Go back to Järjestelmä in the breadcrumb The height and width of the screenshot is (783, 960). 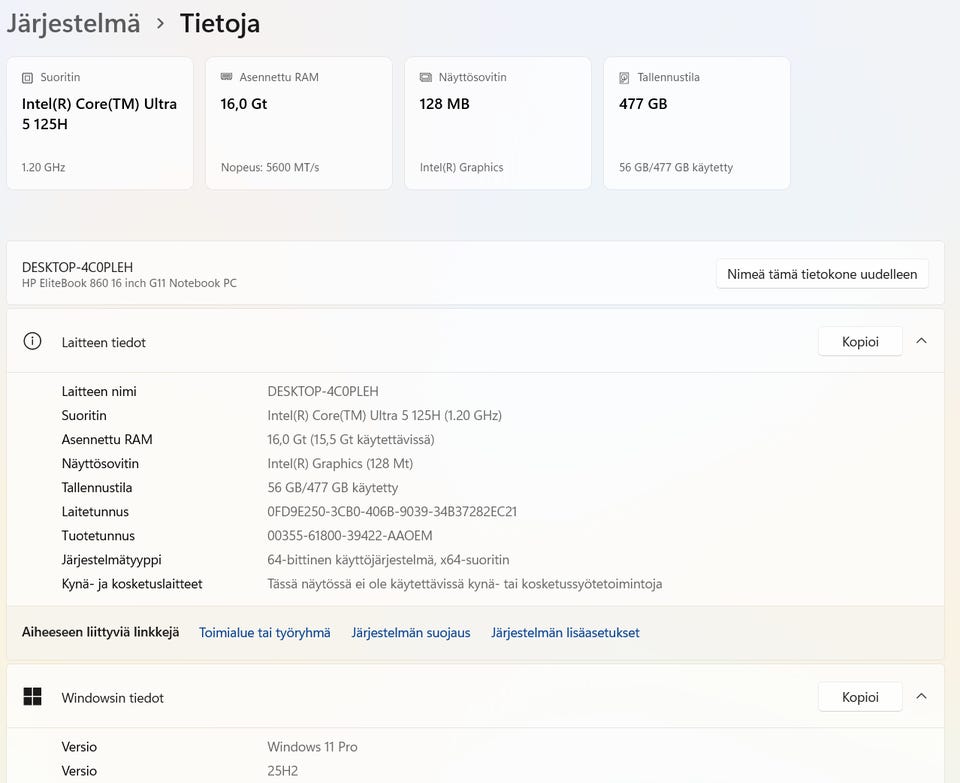click(73, 24)
